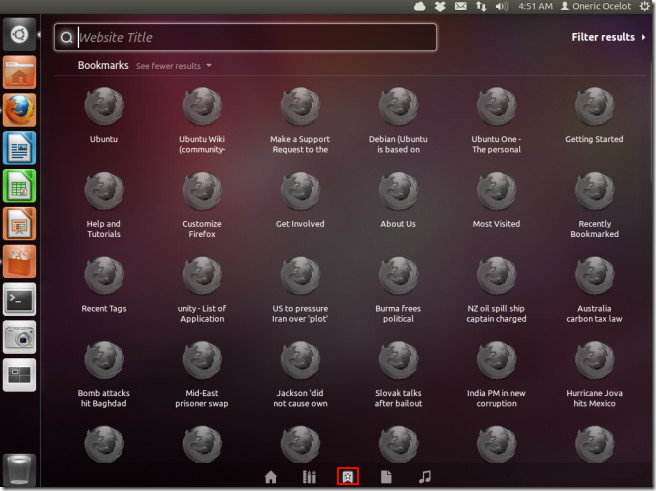
Task: Open the Dropbox indicator in top panel
Action: [x=440, y=6]
